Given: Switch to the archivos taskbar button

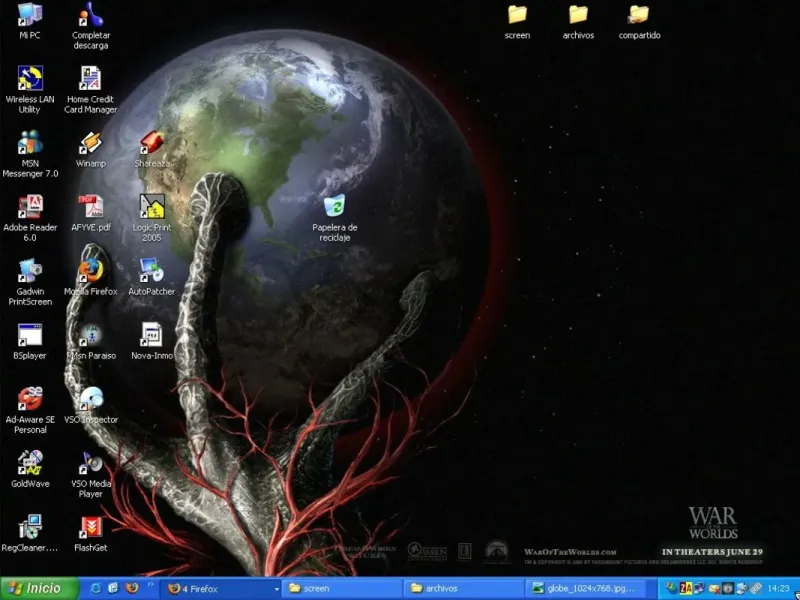Looking at the screenshot, I should point(464,589).
